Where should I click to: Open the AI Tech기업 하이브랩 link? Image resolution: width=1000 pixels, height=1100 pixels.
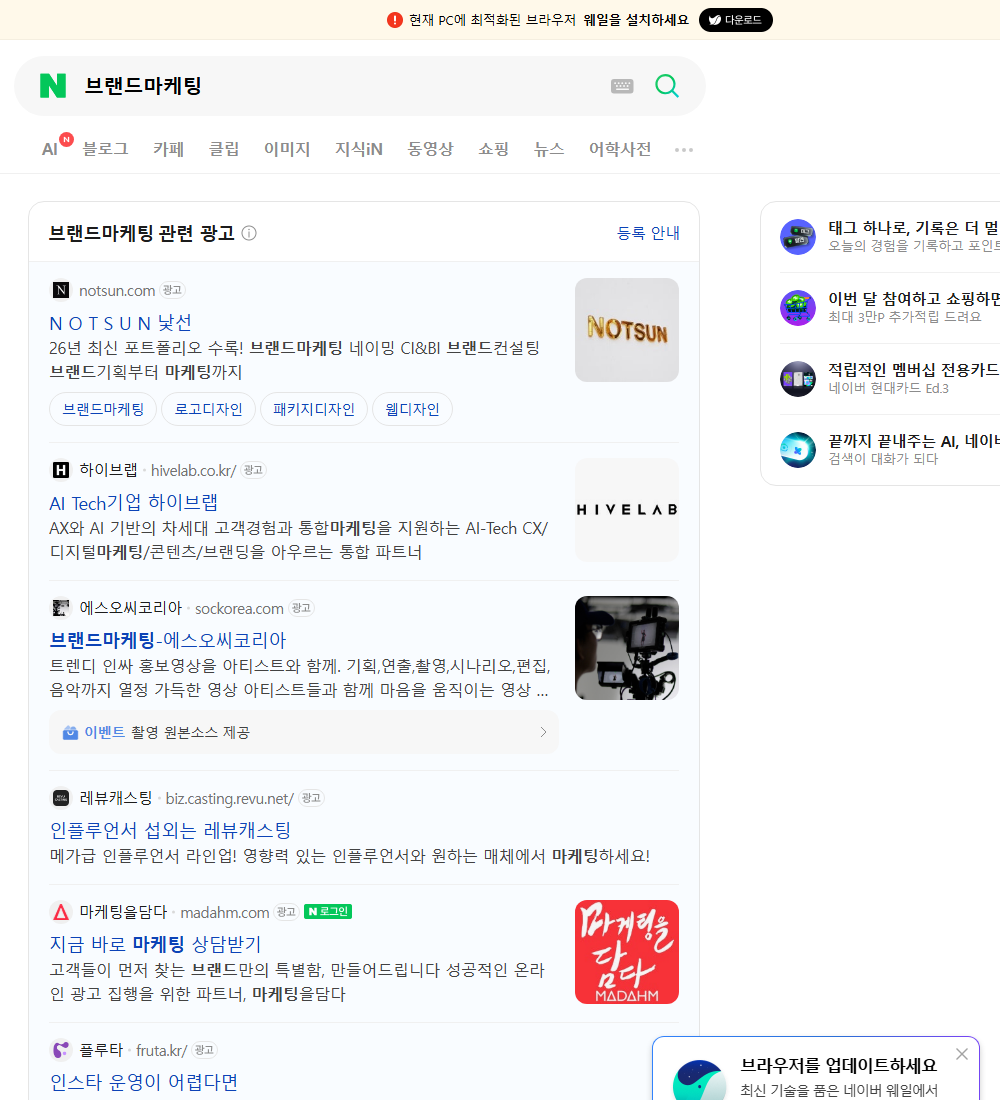(x=133, y=502)
